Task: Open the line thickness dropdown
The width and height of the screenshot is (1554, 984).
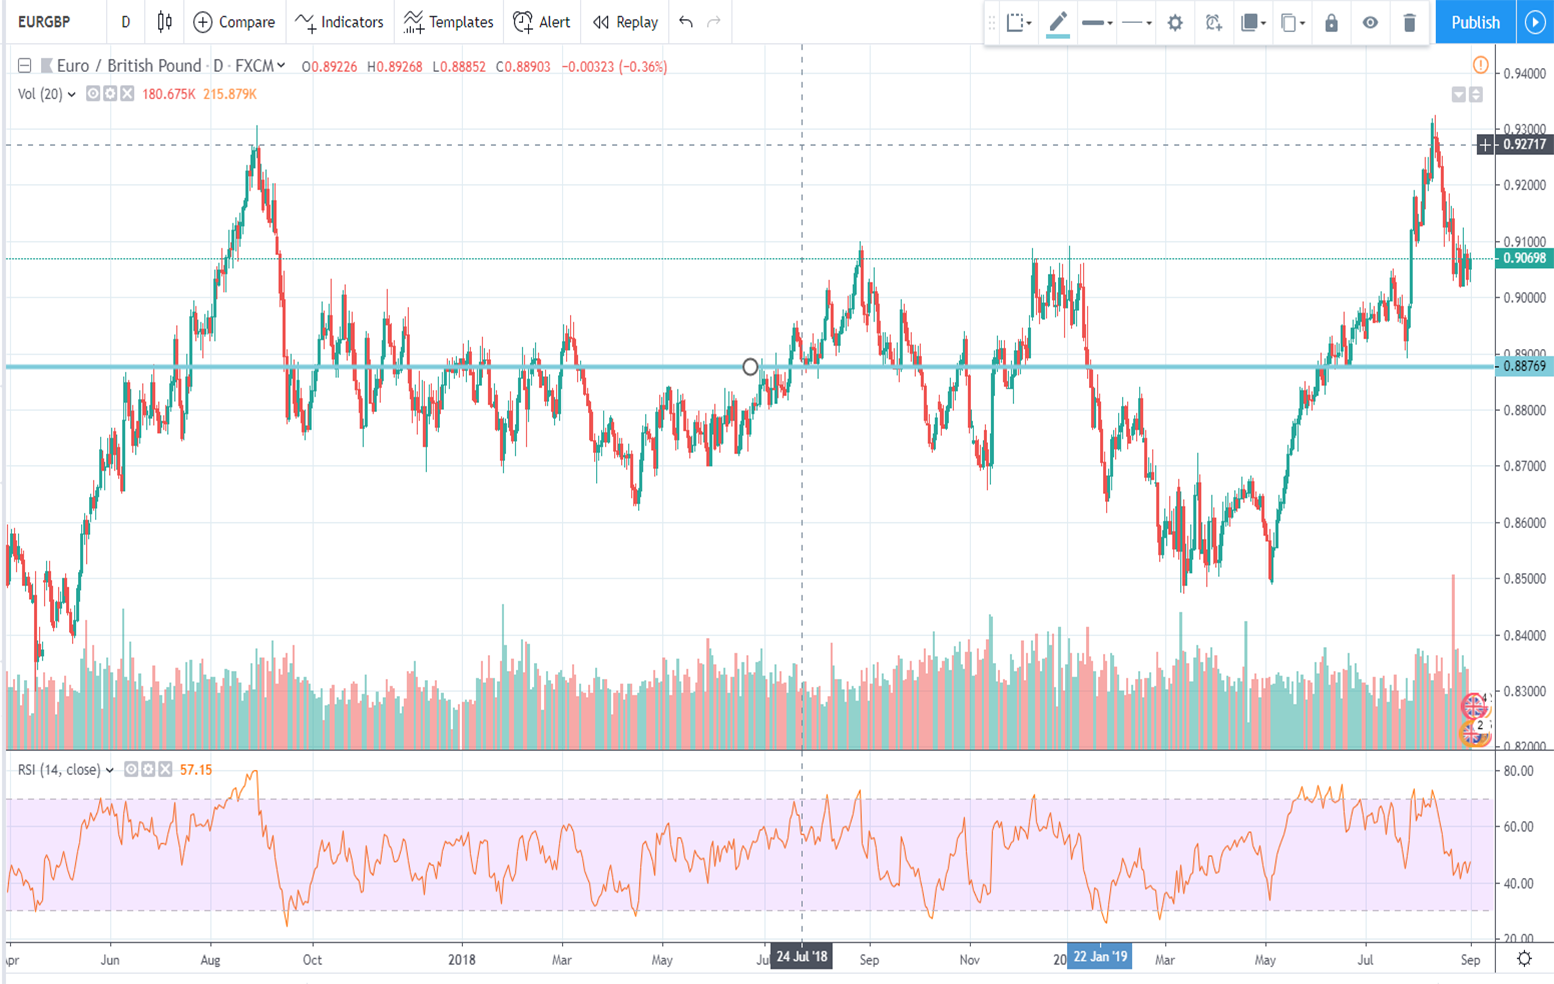Action: click(x=1096, y=22)
